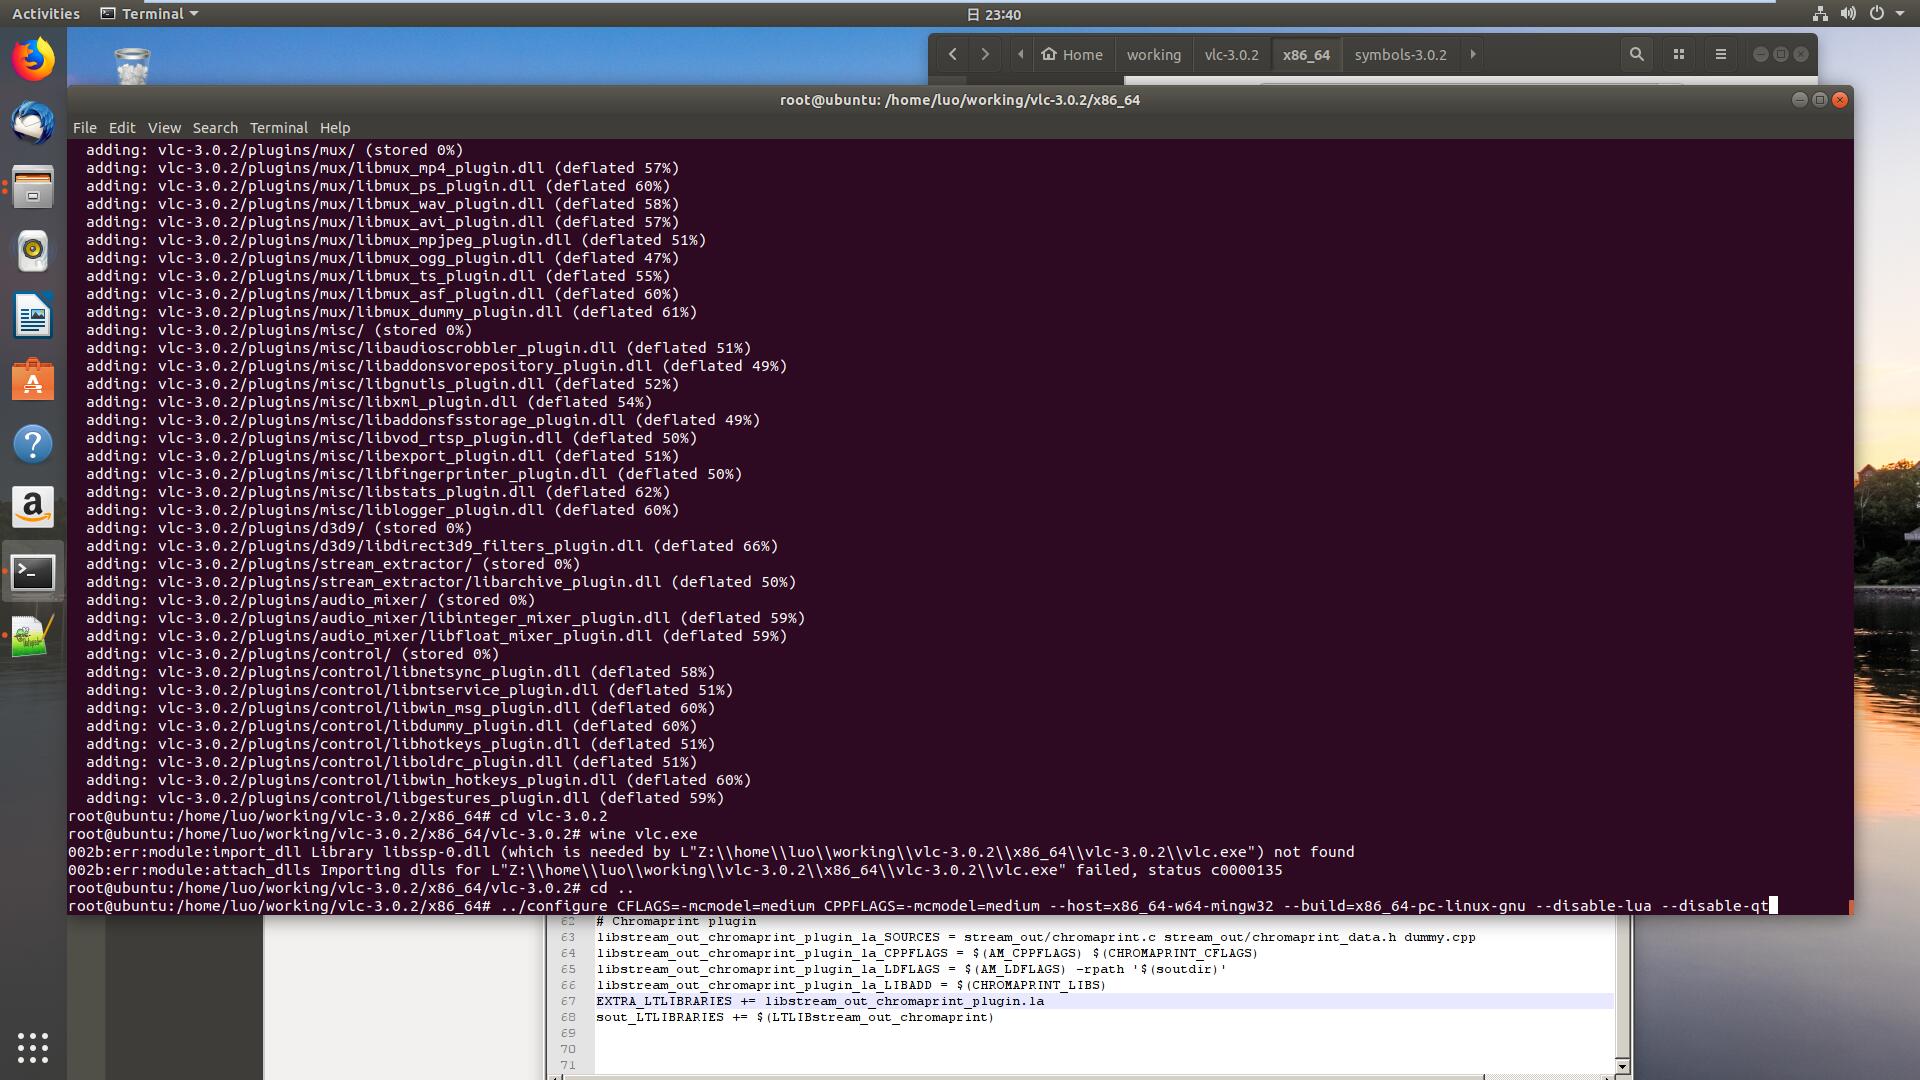Screen dimensions: 1920x1080
Task: Open the Terminal menu in menubar
Action: coord(278,128)
